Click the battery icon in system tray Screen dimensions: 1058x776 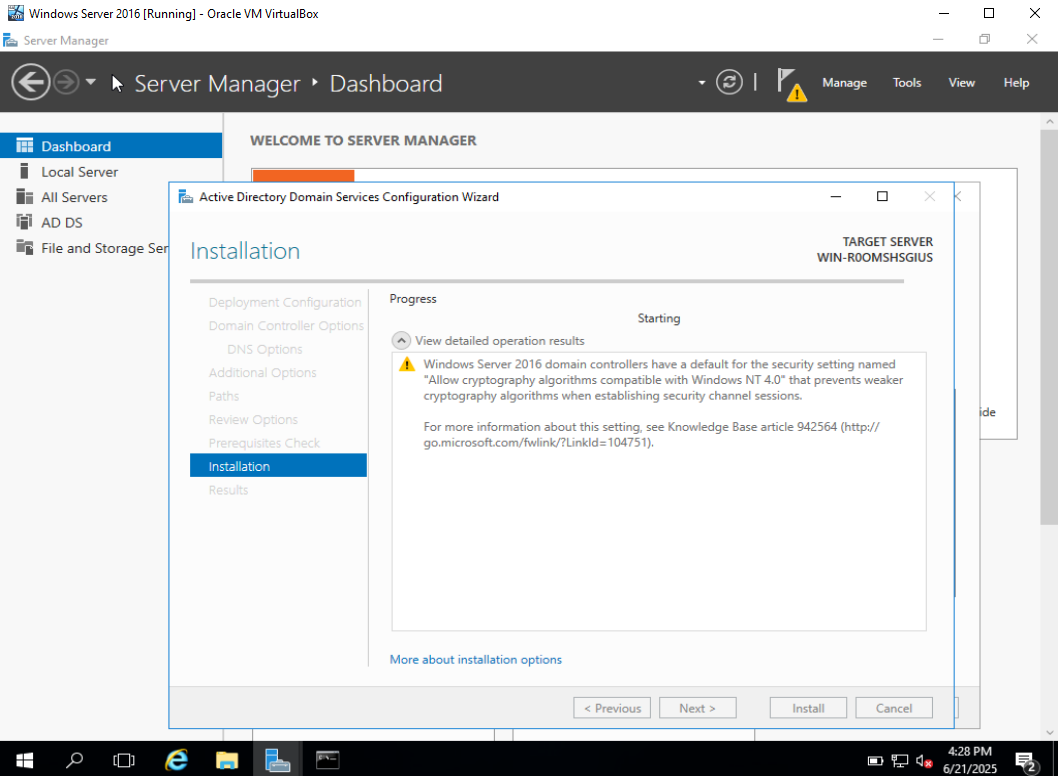point(875,761)
